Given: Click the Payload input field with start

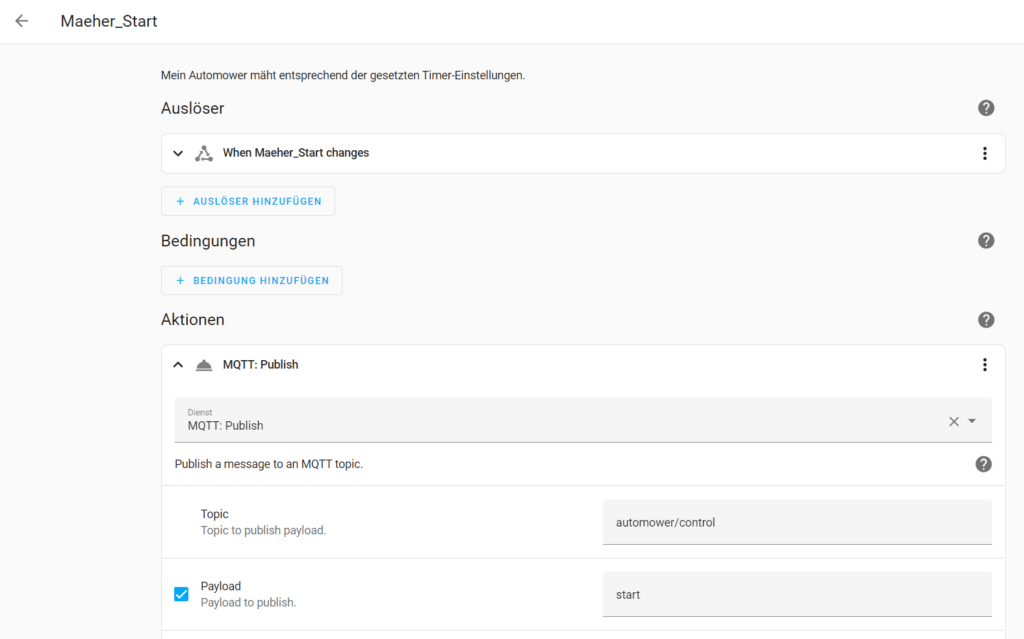Looking at the screenshot, I should click(796, 594).
